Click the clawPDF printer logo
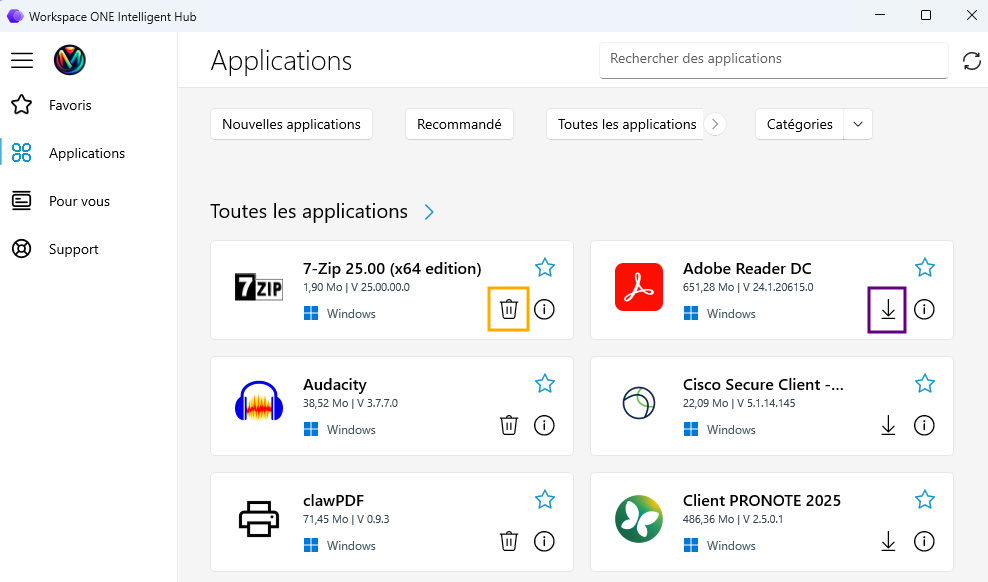 [259, 519]
